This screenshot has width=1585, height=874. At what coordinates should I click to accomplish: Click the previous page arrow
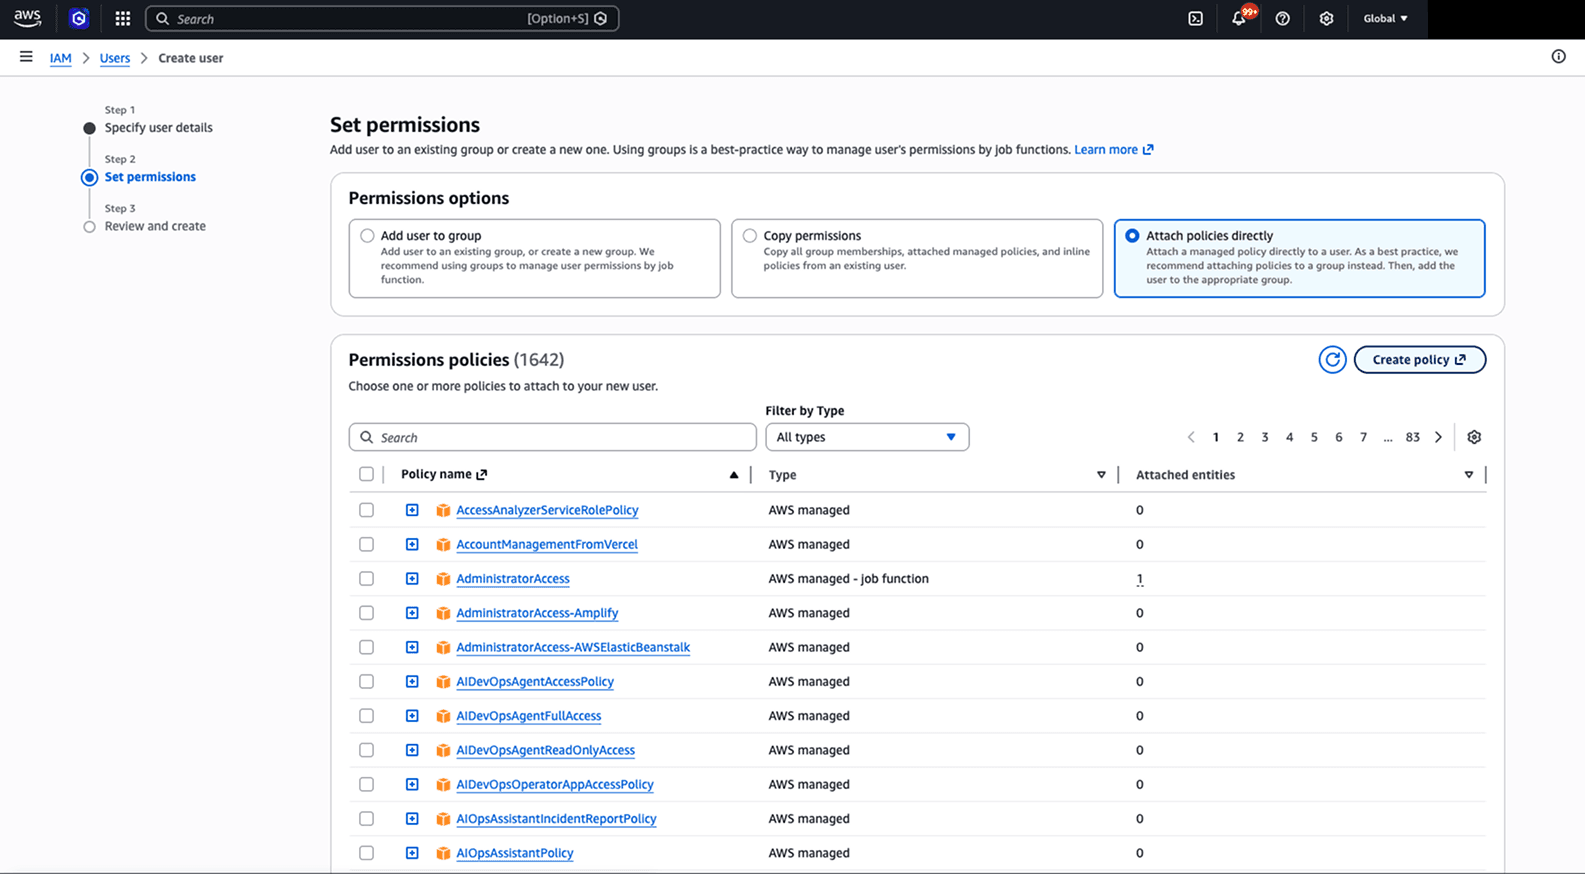(1191, 437)
